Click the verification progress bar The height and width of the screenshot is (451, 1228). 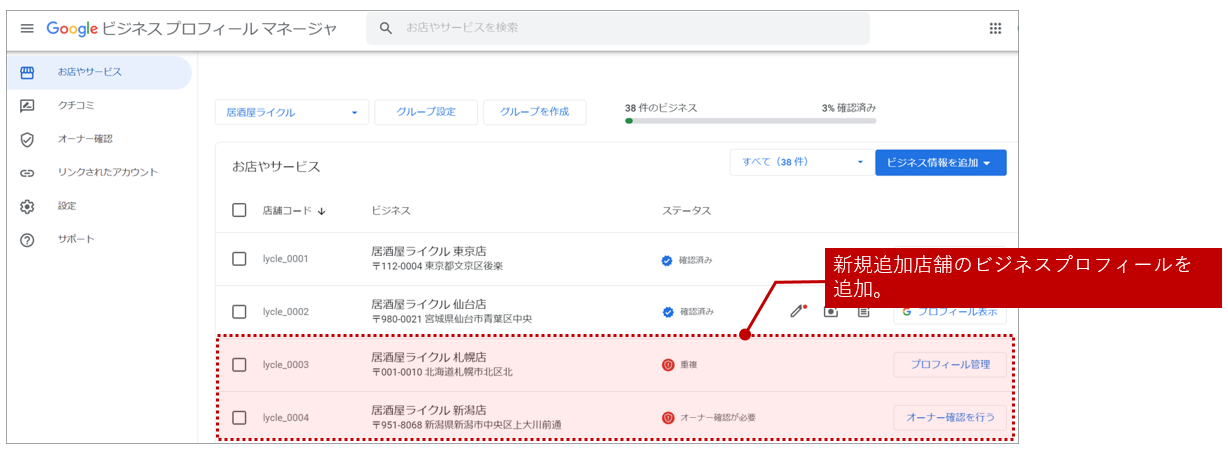(x=750, y=121)
